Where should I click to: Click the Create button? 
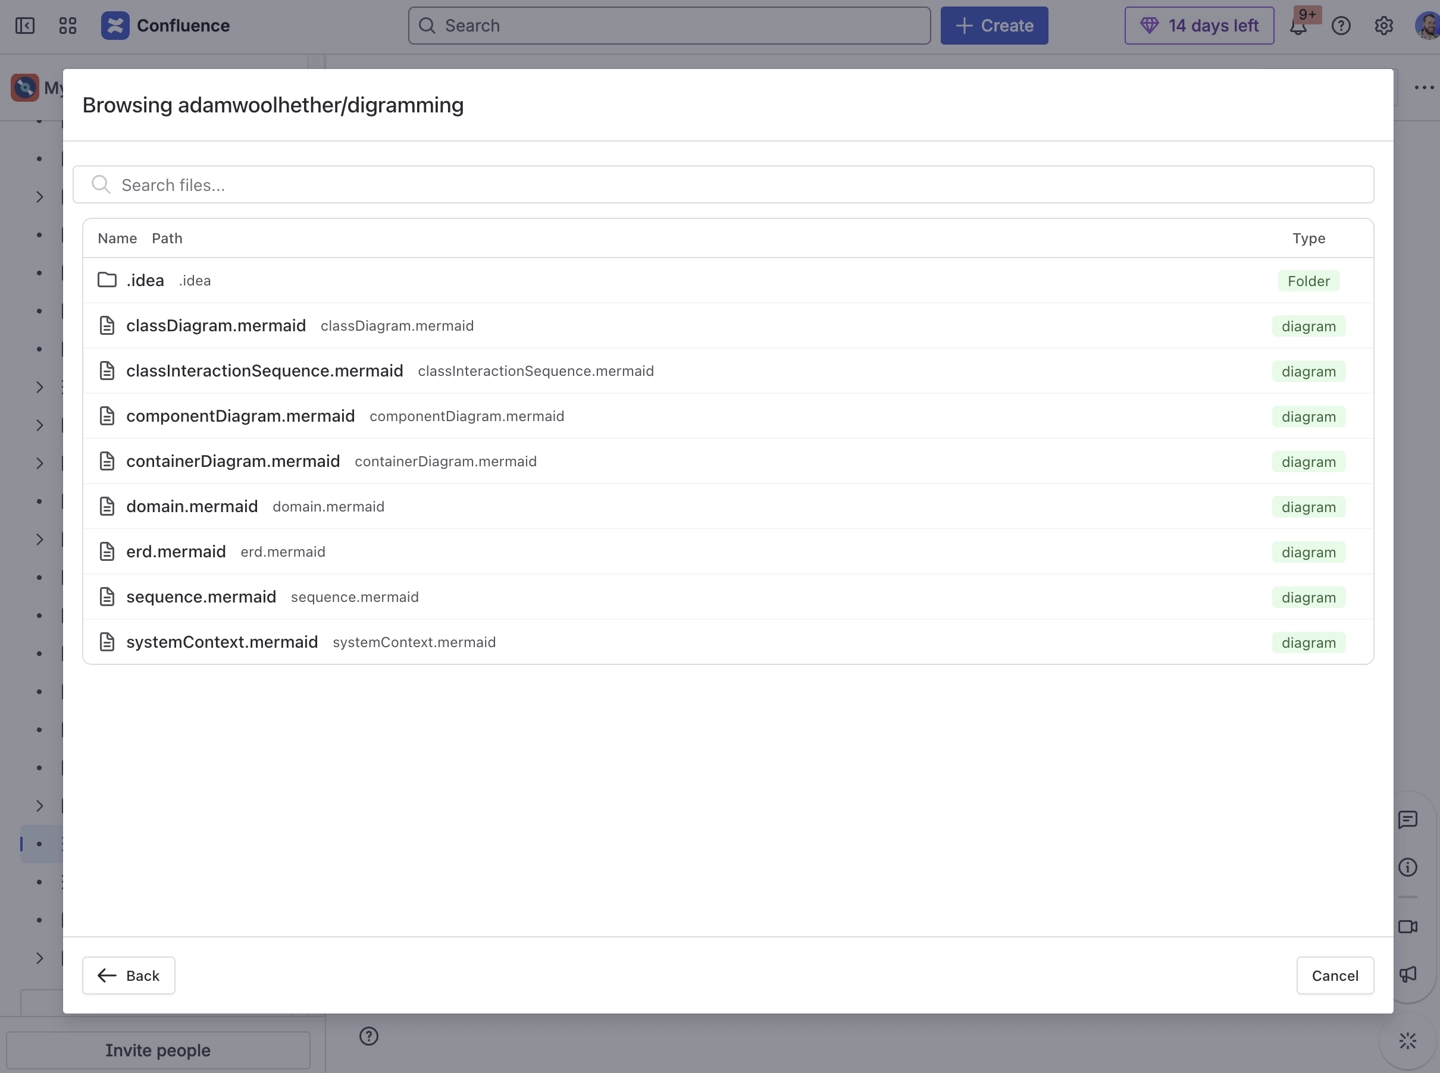click(x=994, y=25)
